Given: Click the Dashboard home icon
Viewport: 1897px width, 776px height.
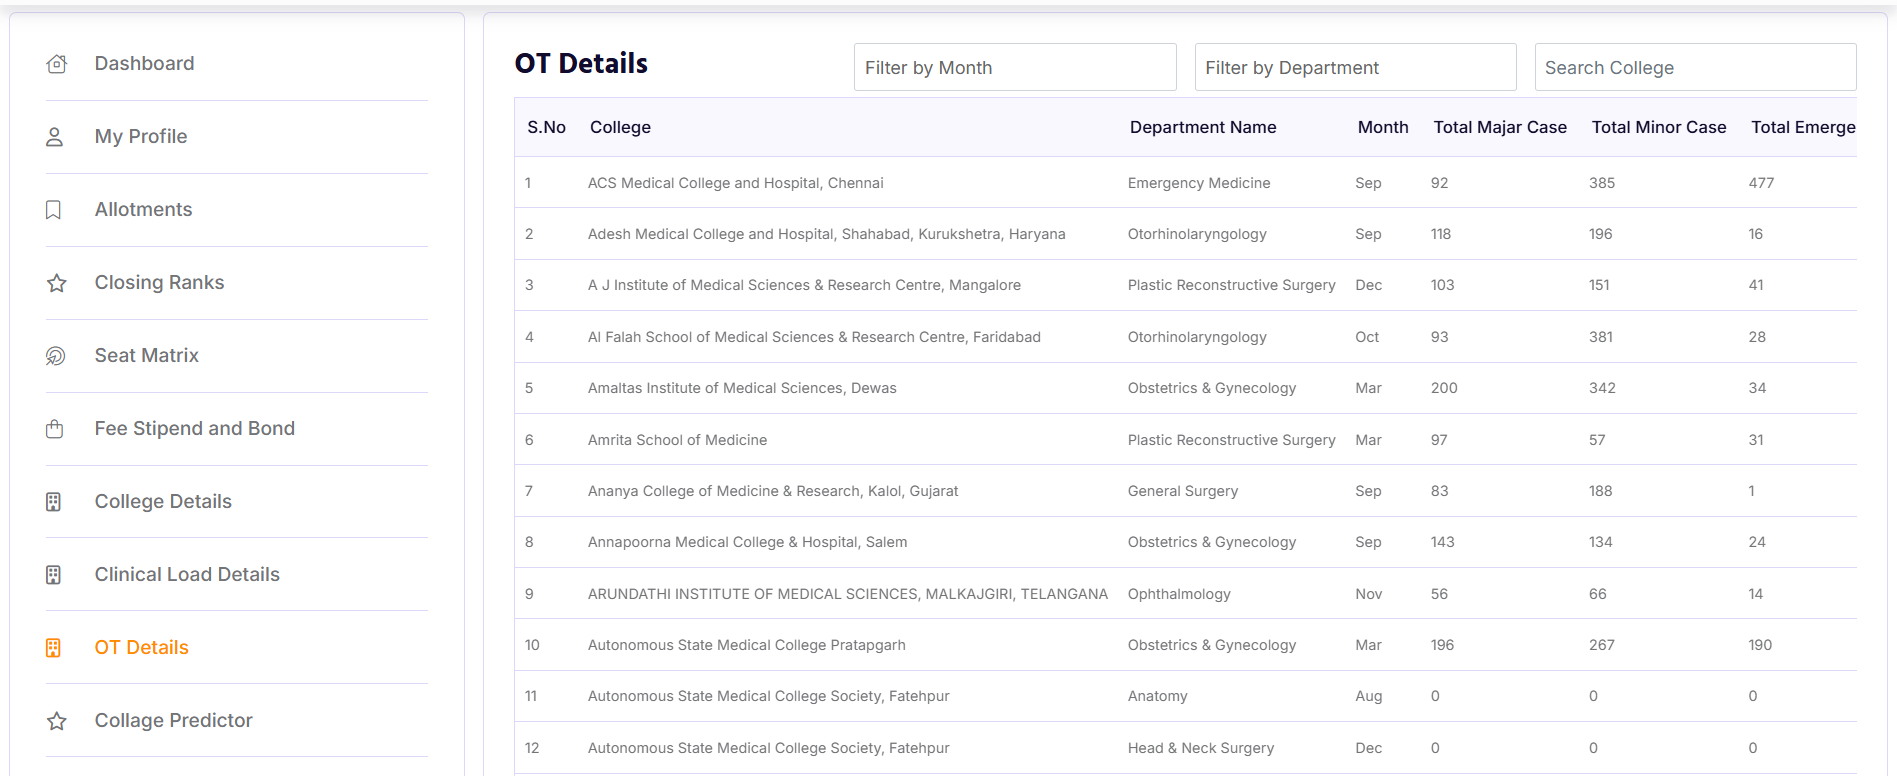Looking at the screenshot, I should click(57, 64).
